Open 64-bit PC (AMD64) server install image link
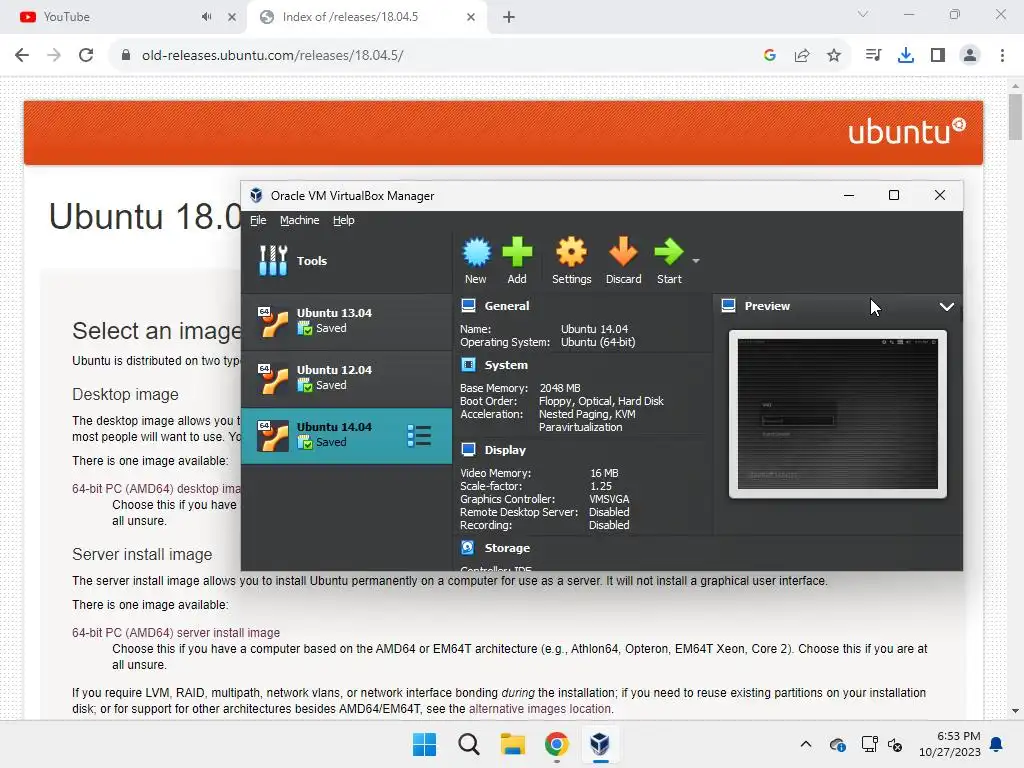This screenshot has height=768, width=1024. click(176, 633)
